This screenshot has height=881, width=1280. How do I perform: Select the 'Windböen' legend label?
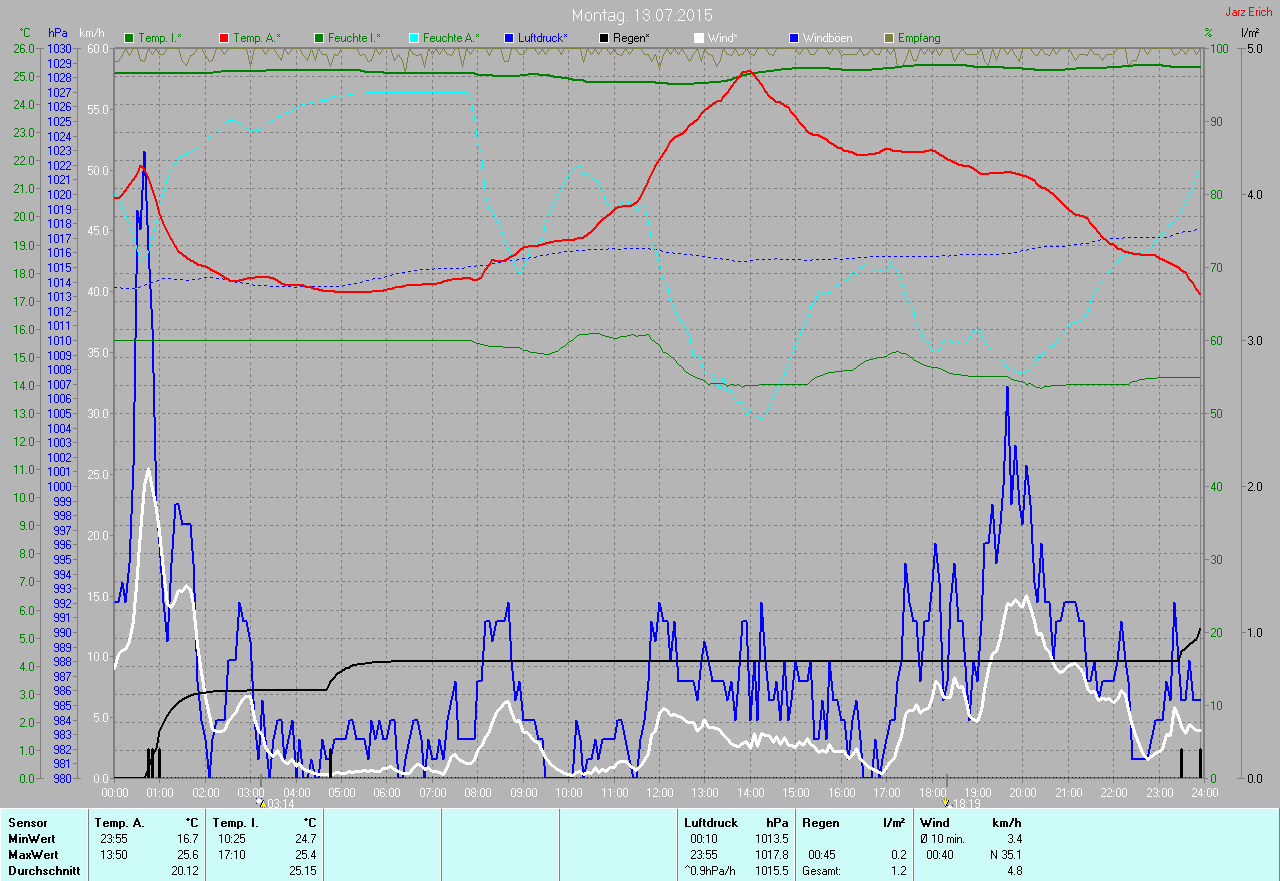[828, 38]
